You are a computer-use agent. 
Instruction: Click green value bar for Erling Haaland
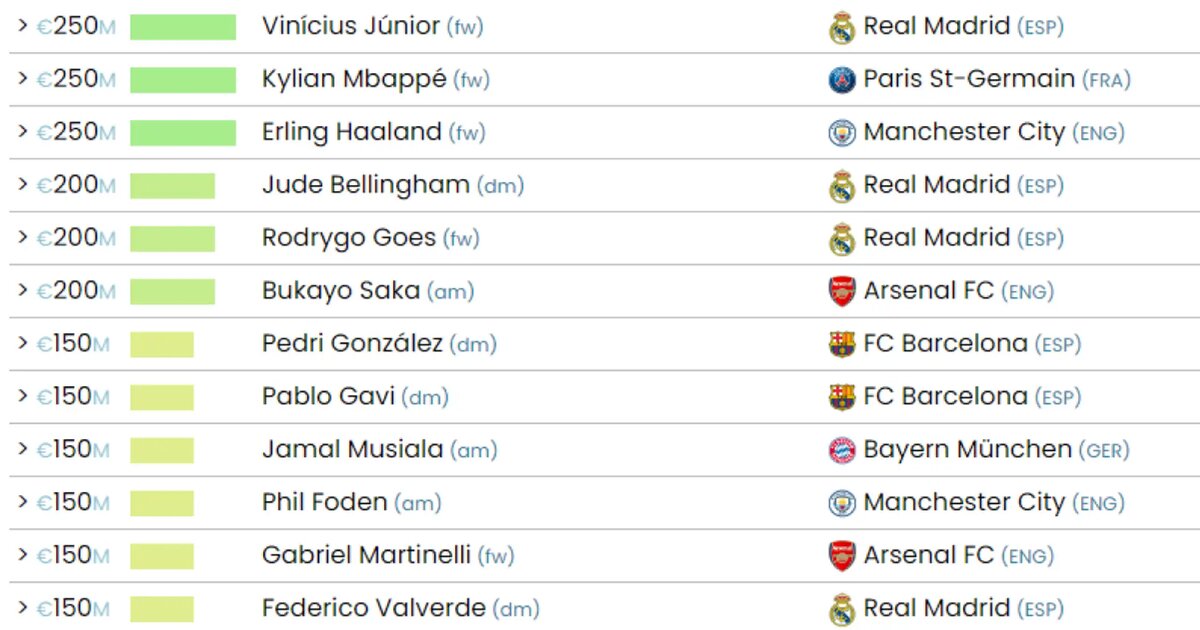pos(183,133)
